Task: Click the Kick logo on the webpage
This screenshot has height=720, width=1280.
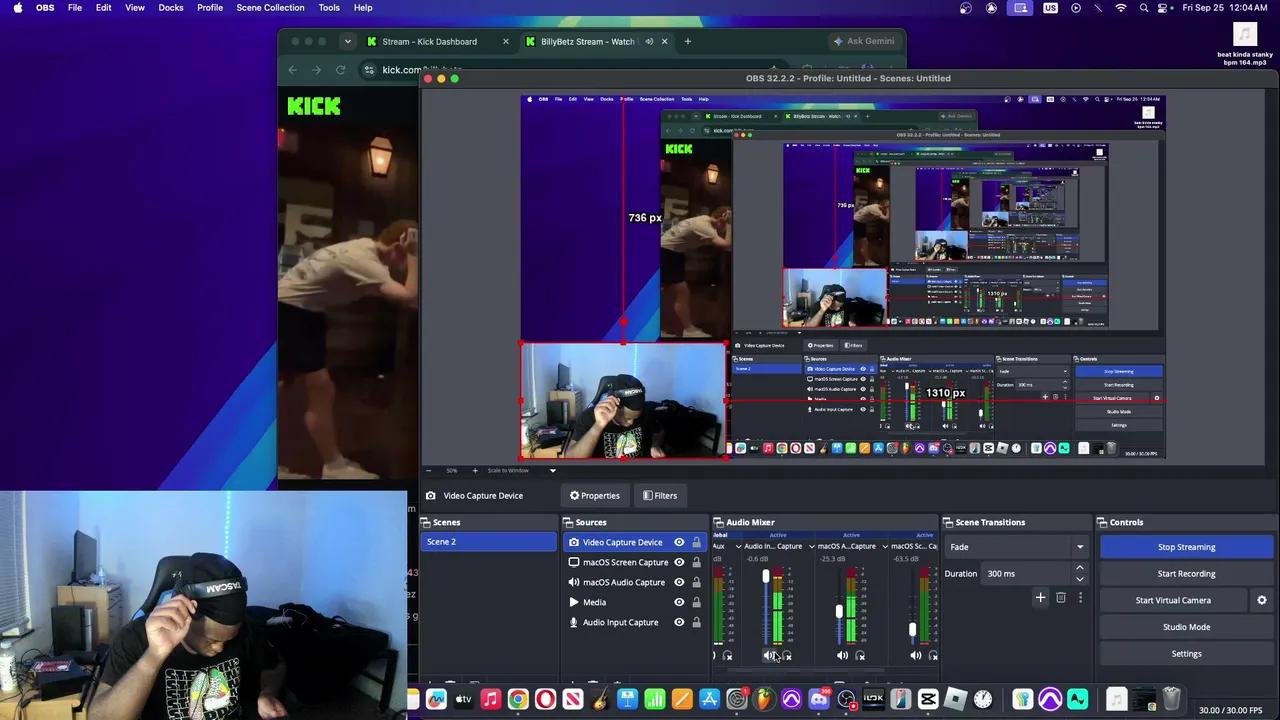Action: pyautogui.click(x=314, y=106)
